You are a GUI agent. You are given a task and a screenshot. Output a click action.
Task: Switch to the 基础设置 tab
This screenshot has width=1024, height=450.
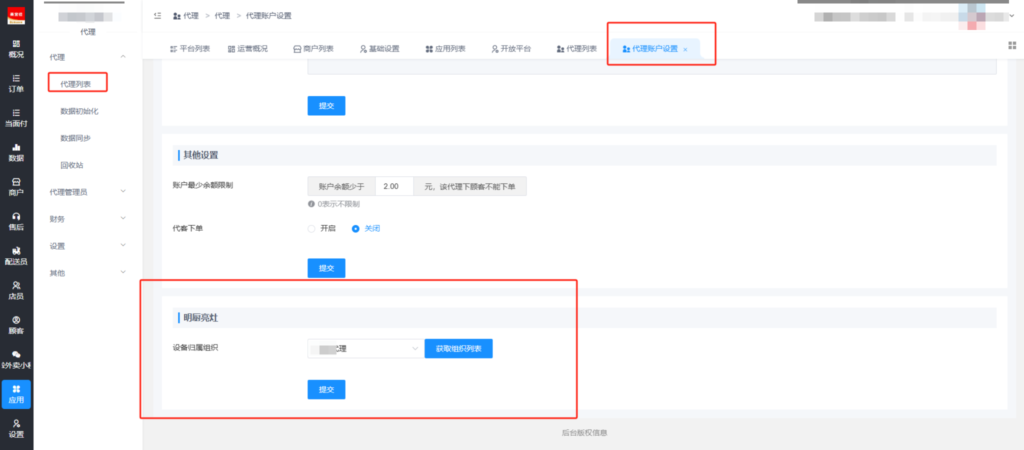tap(379, 49)
